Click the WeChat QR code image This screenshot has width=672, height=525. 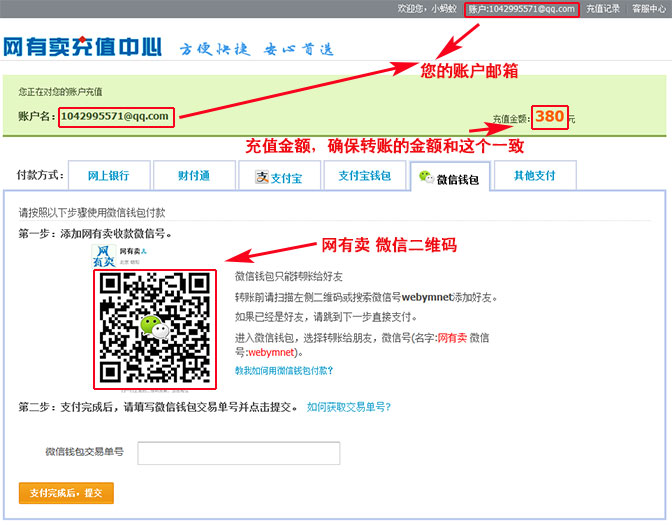155,329
